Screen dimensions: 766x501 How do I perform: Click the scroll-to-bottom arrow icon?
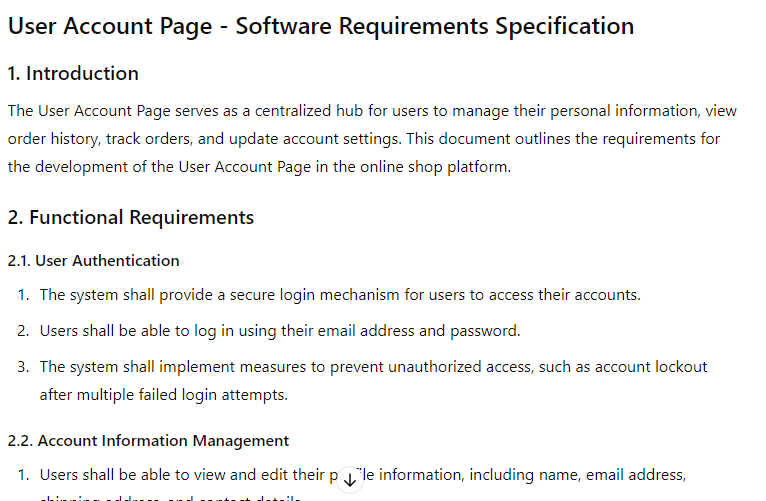point(350,480)
